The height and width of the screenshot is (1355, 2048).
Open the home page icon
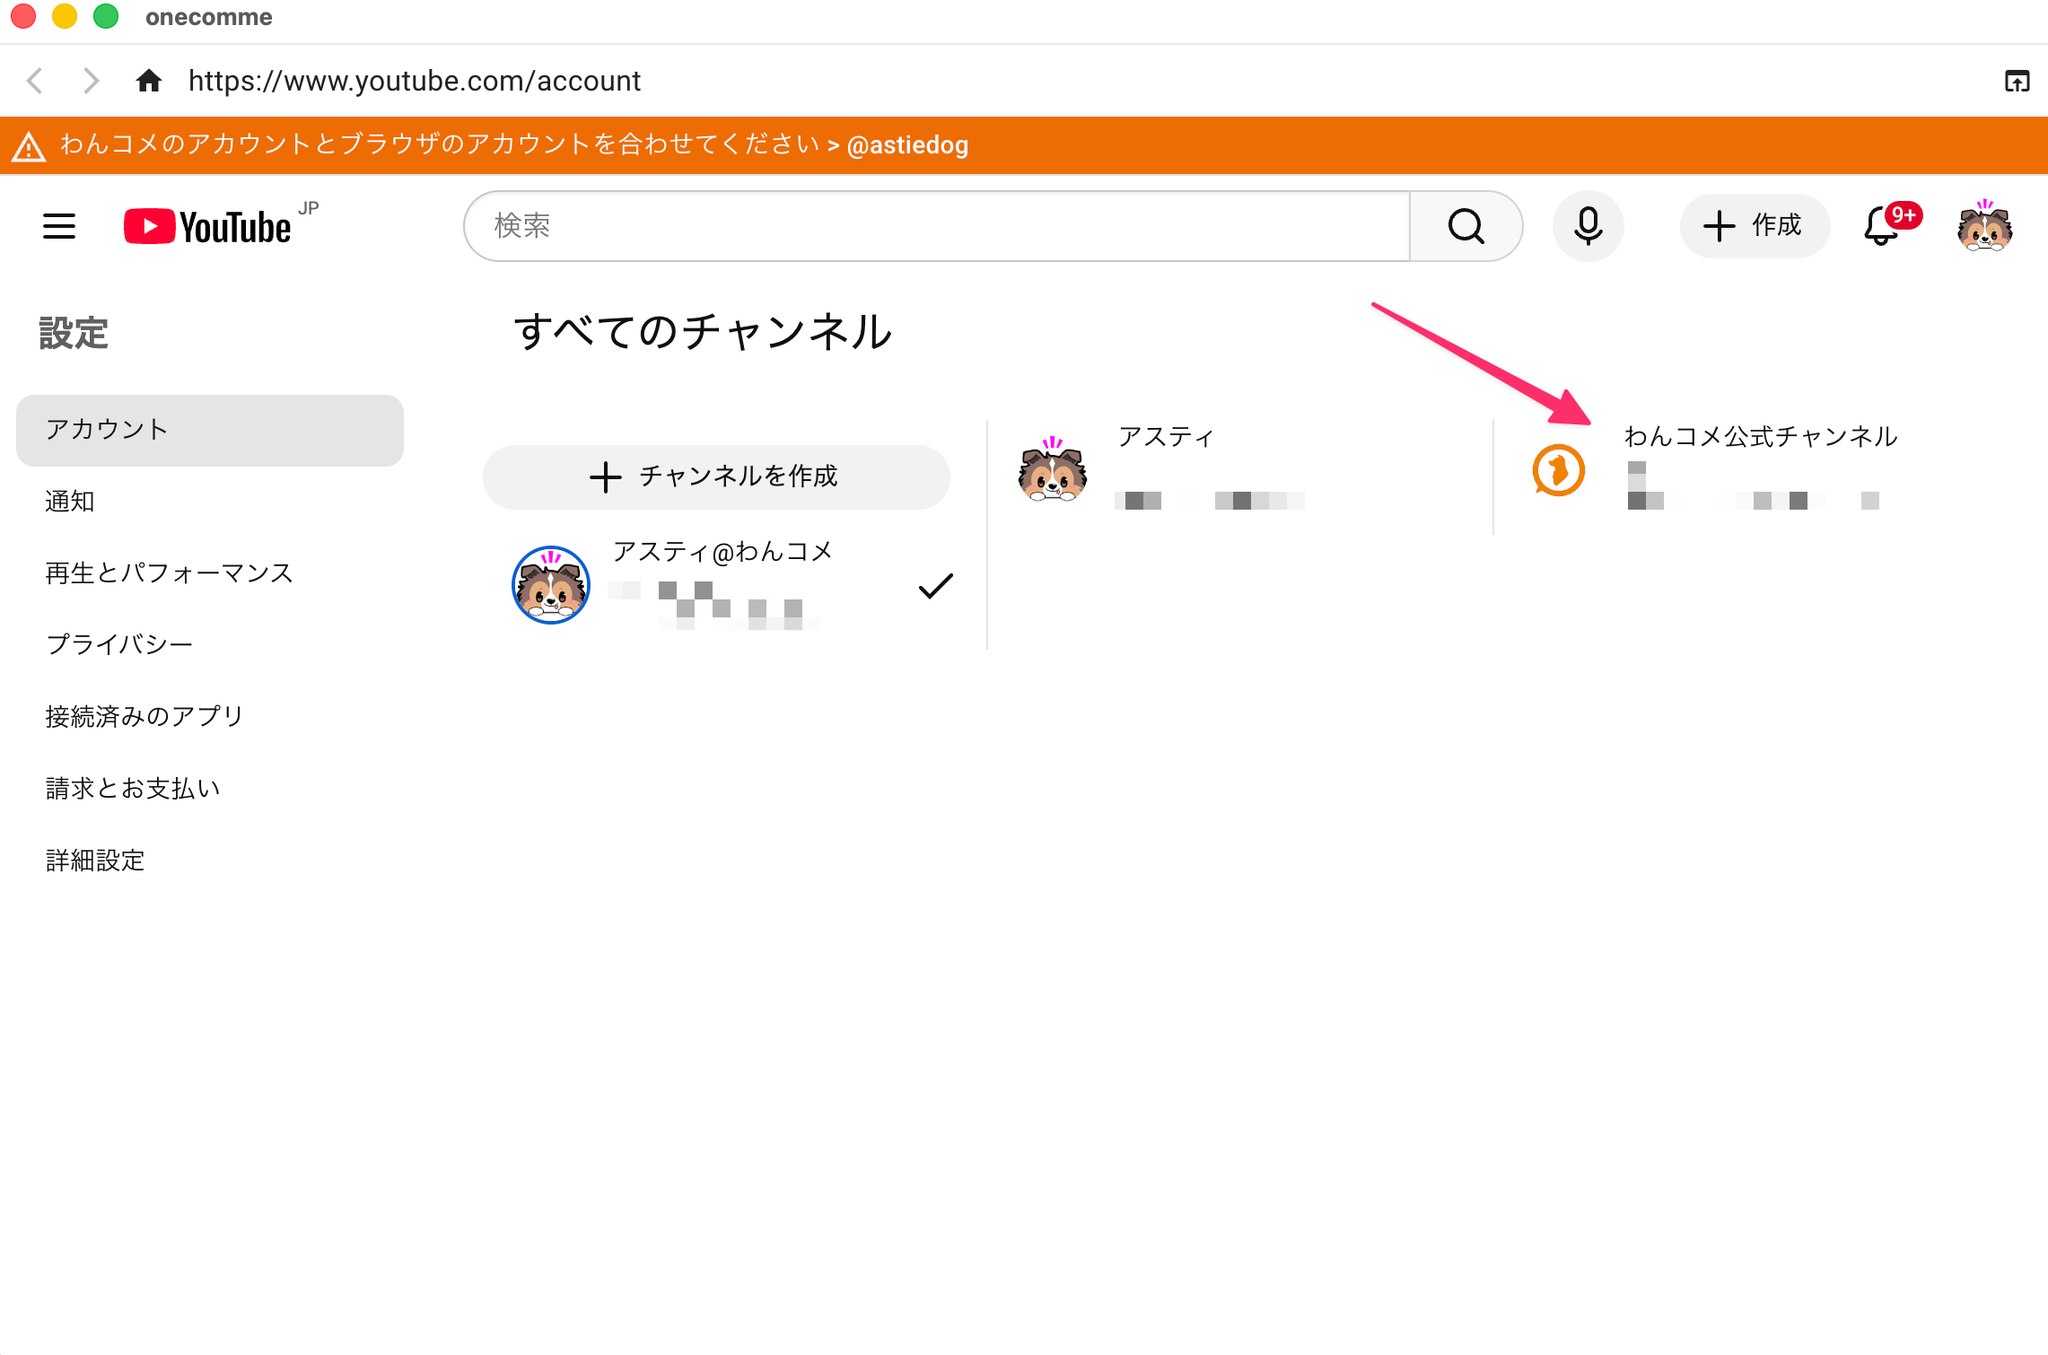[149, 81]
